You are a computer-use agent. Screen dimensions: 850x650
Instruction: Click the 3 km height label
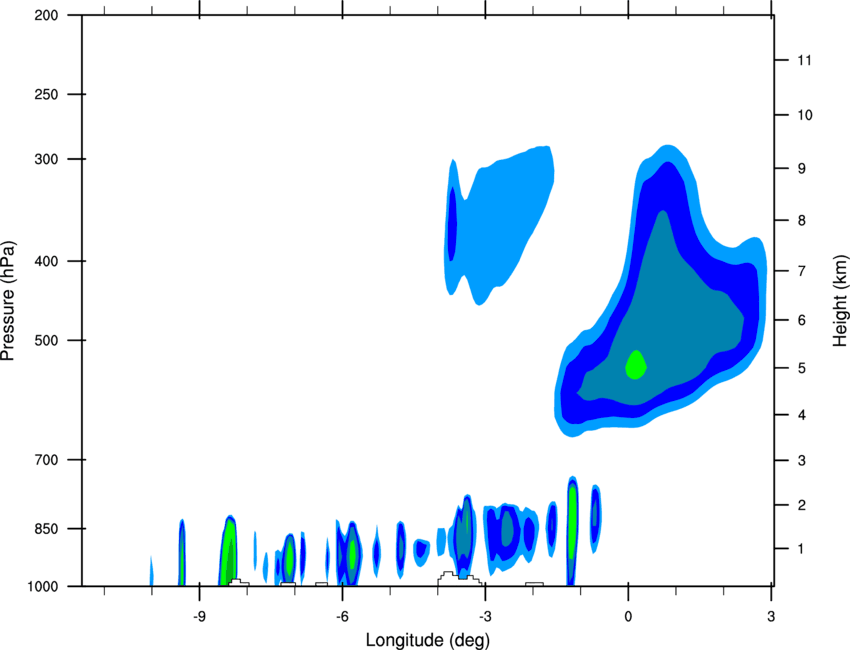[x=801, y=461]
